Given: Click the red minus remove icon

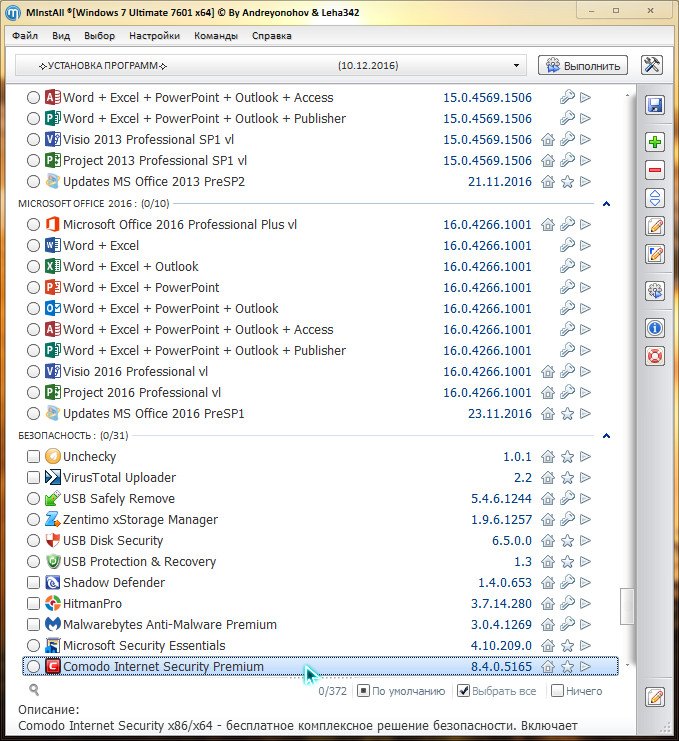Looking at the screenshot, I should pyautogui.click(x=654, y=170).
